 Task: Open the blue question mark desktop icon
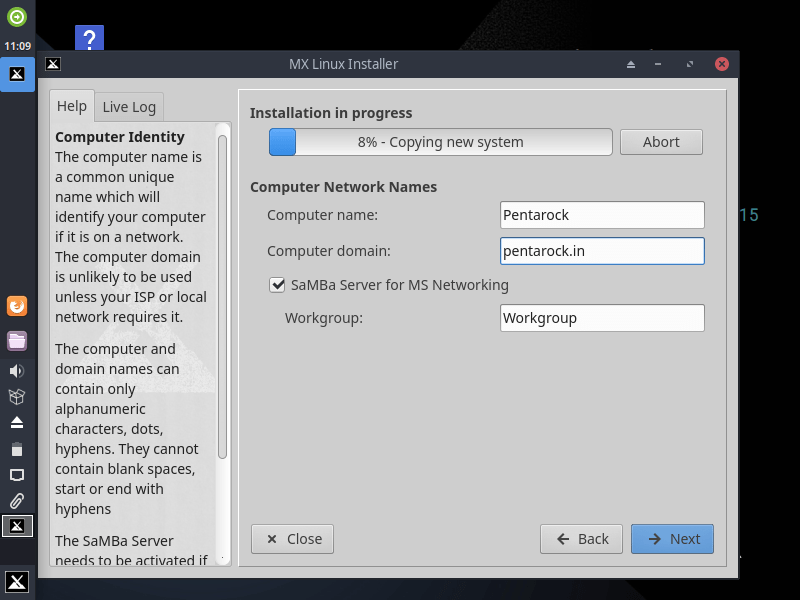(89, 38)
